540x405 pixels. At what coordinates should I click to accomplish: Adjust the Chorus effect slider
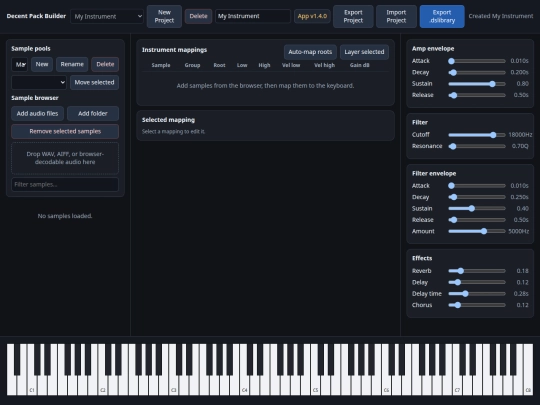[477, 305]
